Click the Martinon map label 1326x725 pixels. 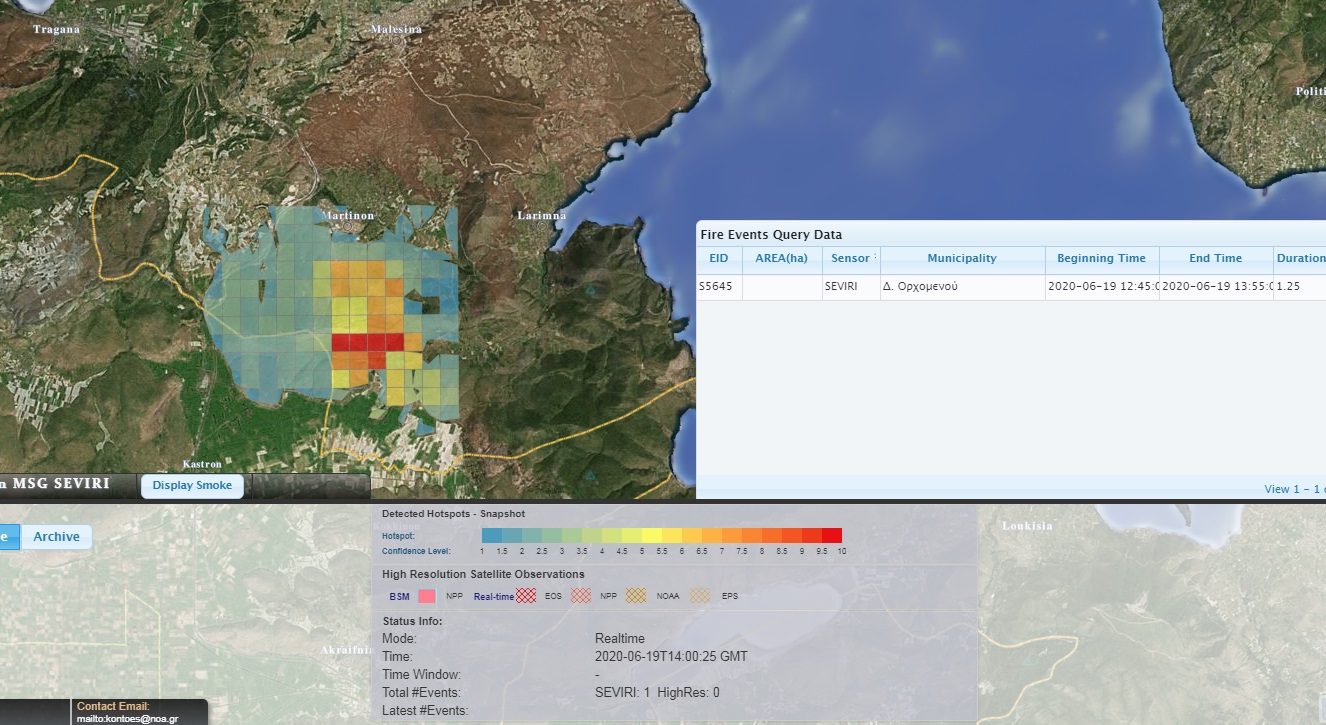[348, 216]
